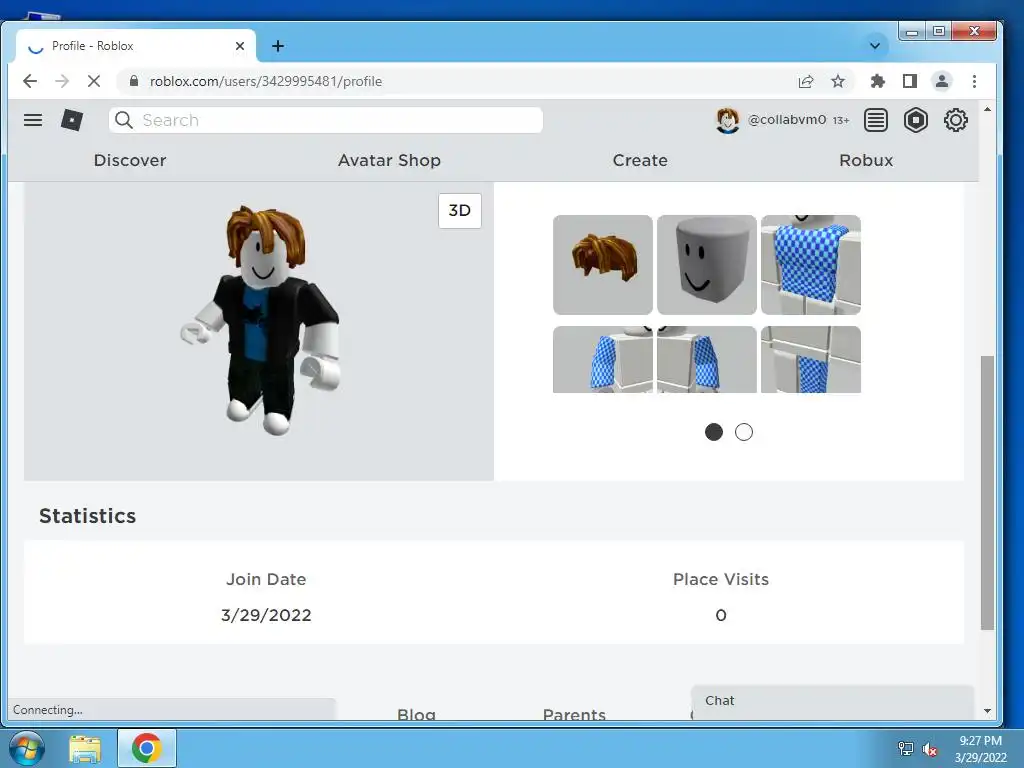This screenshot has height=768, width=1024.
Task: Open the Chrome three-dot menu
Action: pyautogui.click(x=974, y=81)
